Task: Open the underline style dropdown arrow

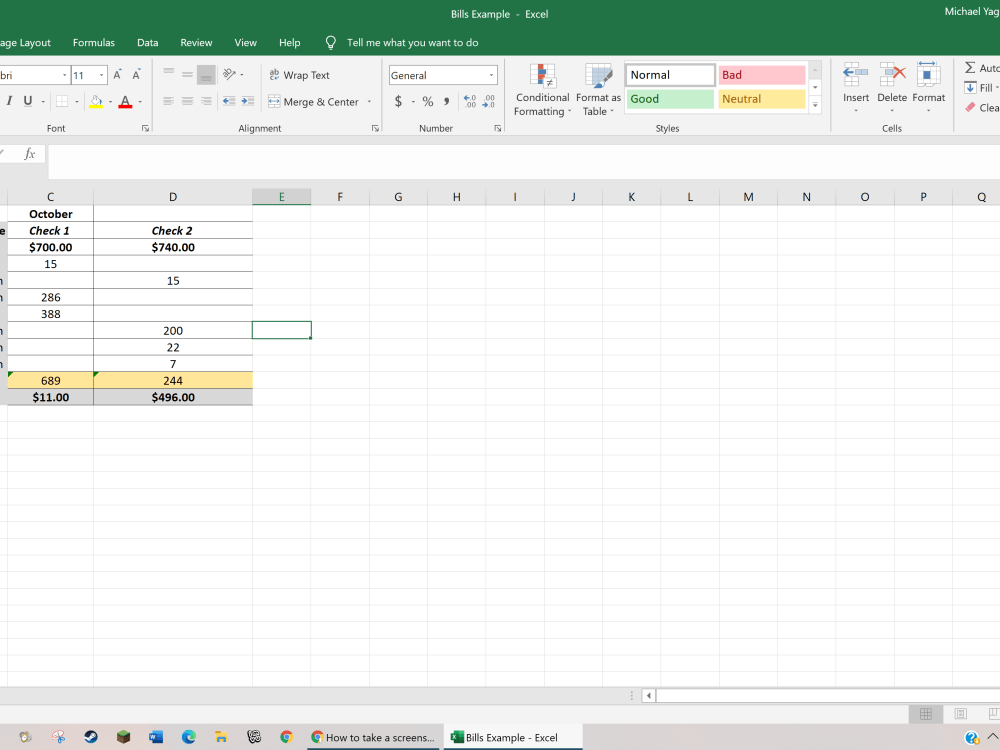Action: pos(43,101)
